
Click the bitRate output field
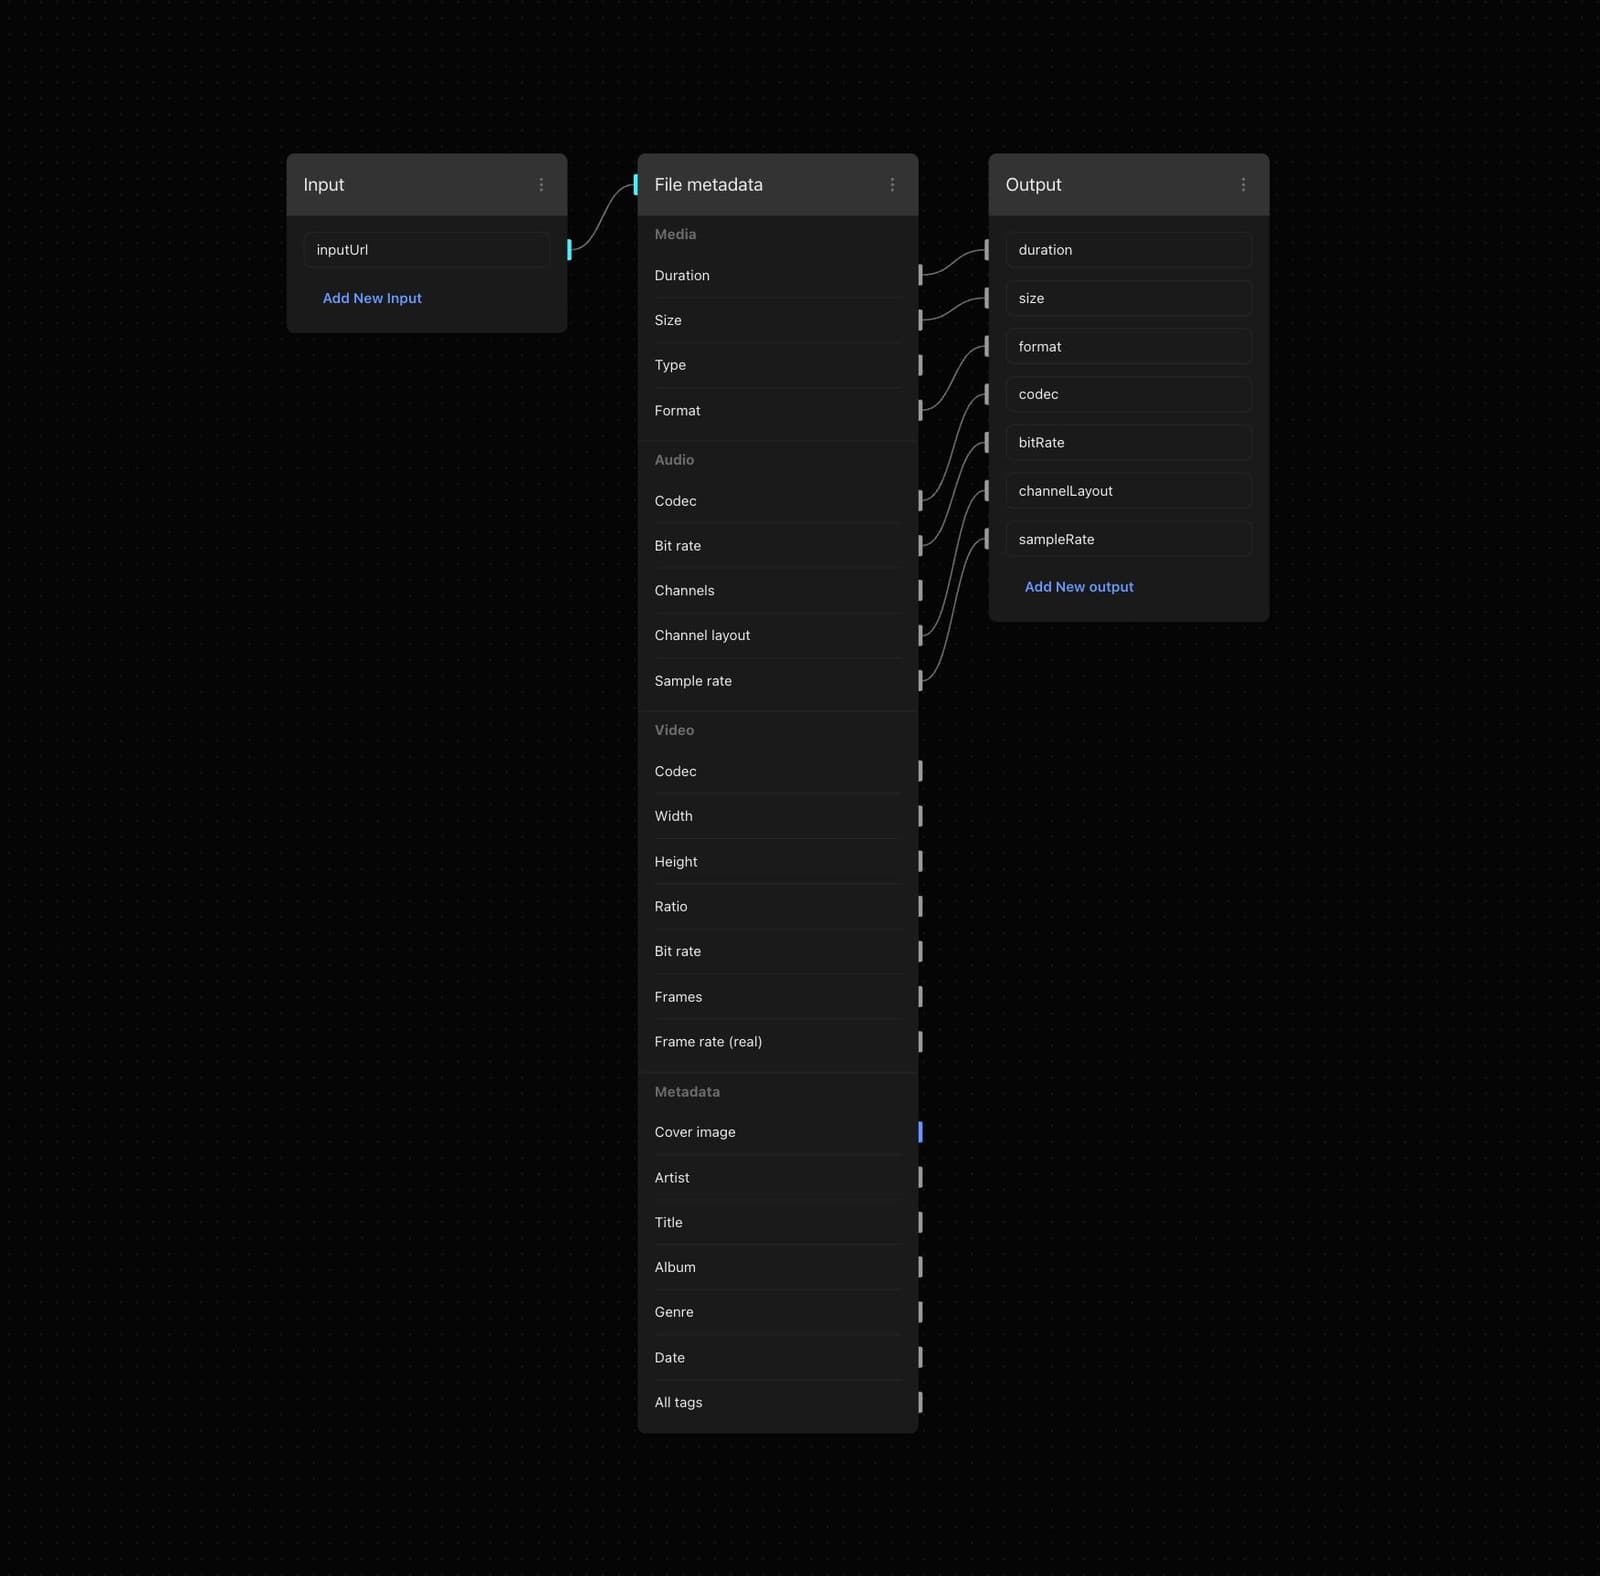click(1128, 443)
